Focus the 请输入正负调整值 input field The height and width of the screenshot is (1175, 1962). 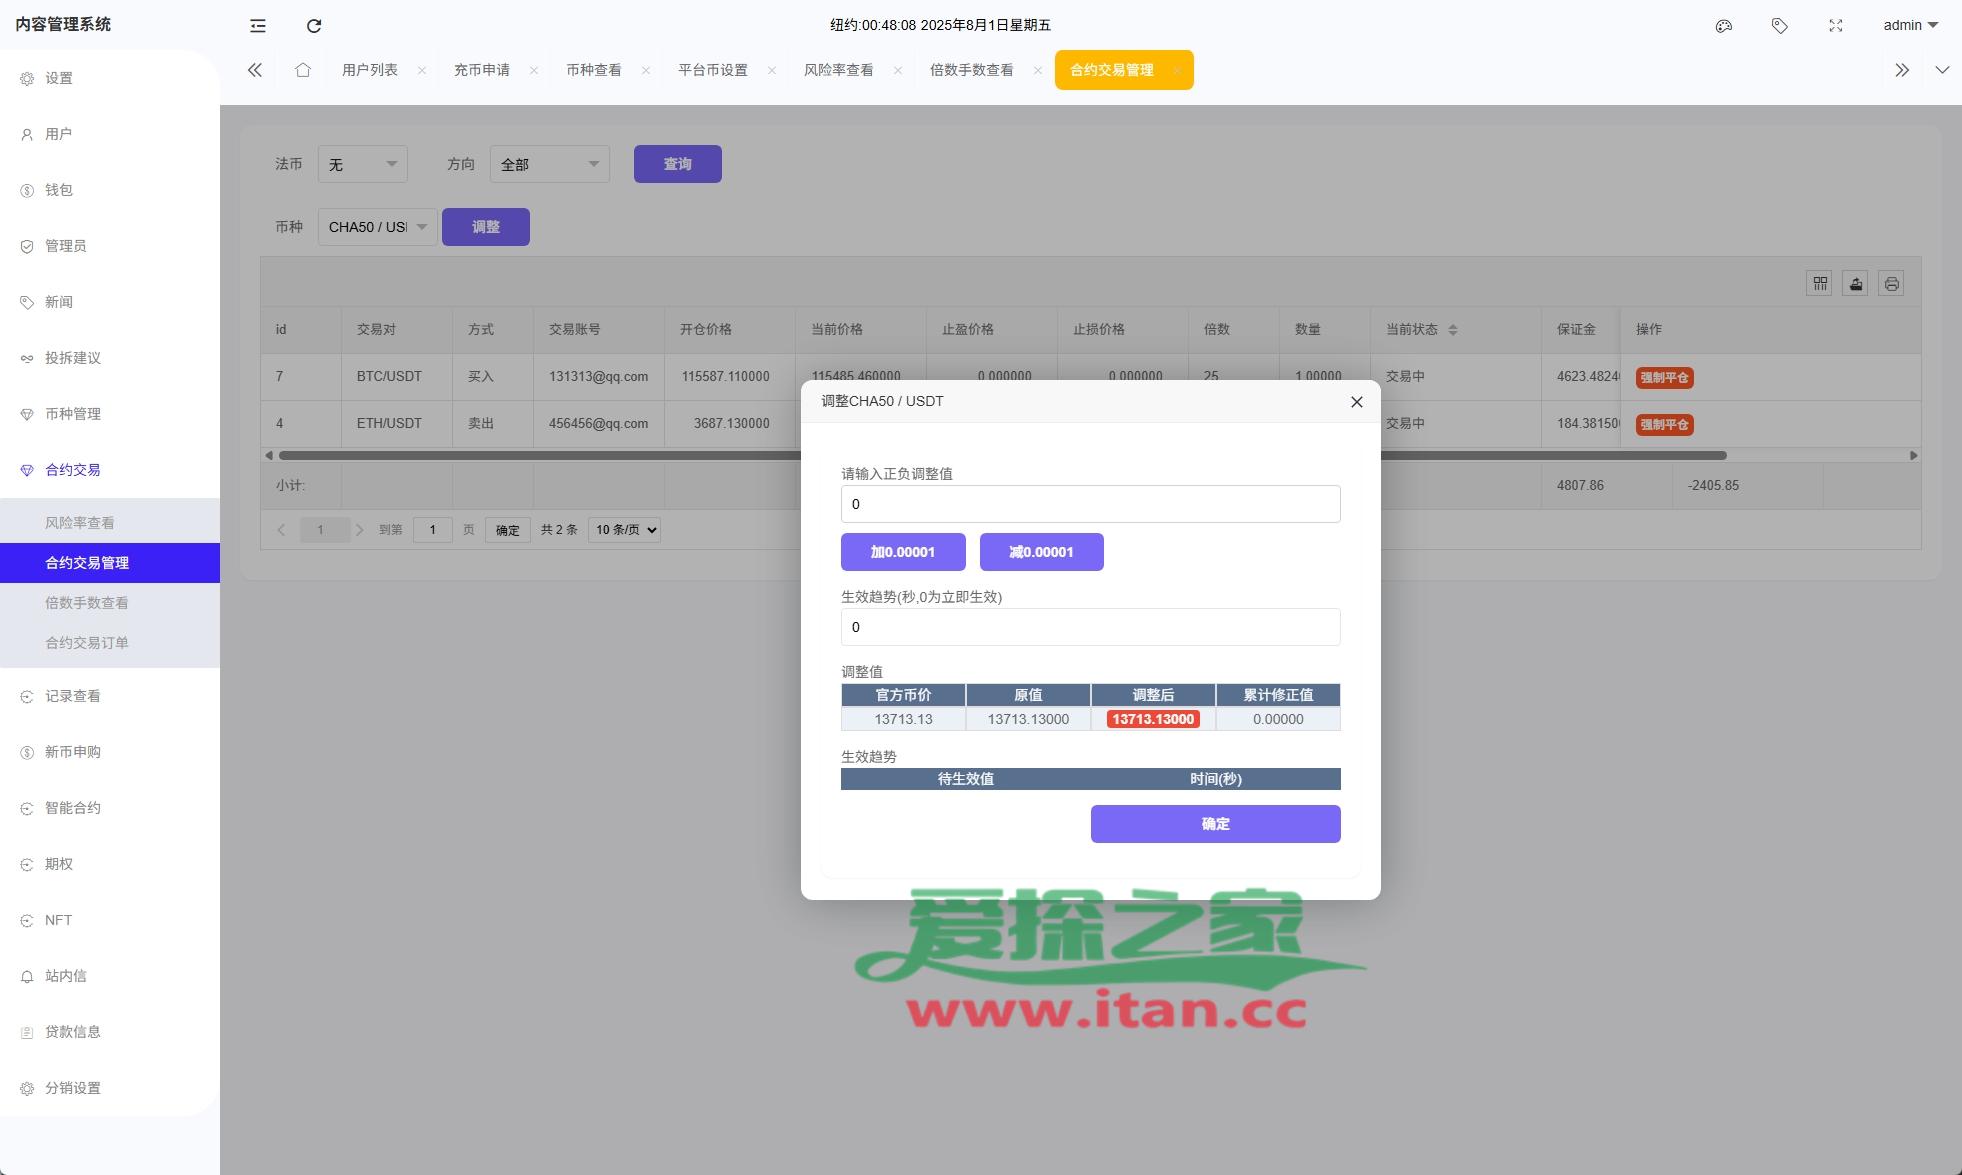click(1090, 504)
